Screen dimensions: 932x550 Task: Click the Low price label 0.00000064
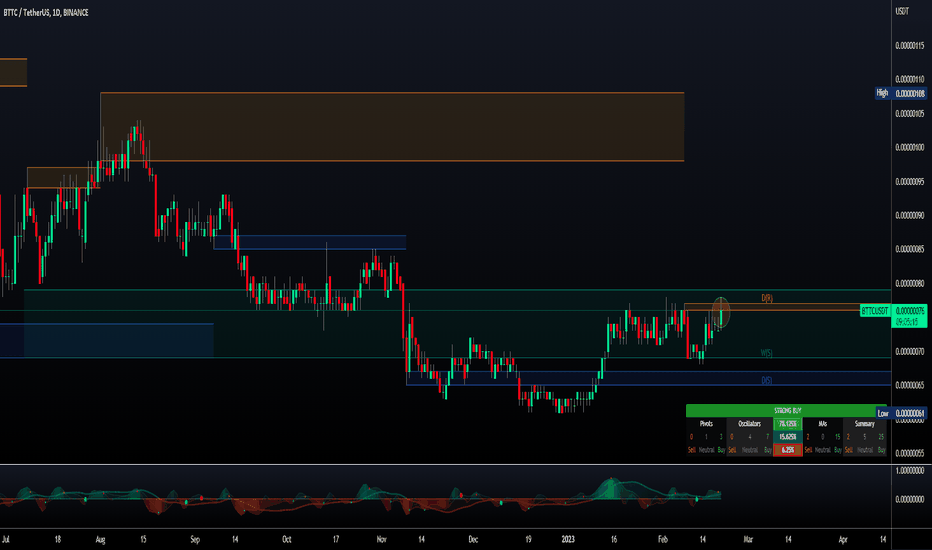coord(902,413)
